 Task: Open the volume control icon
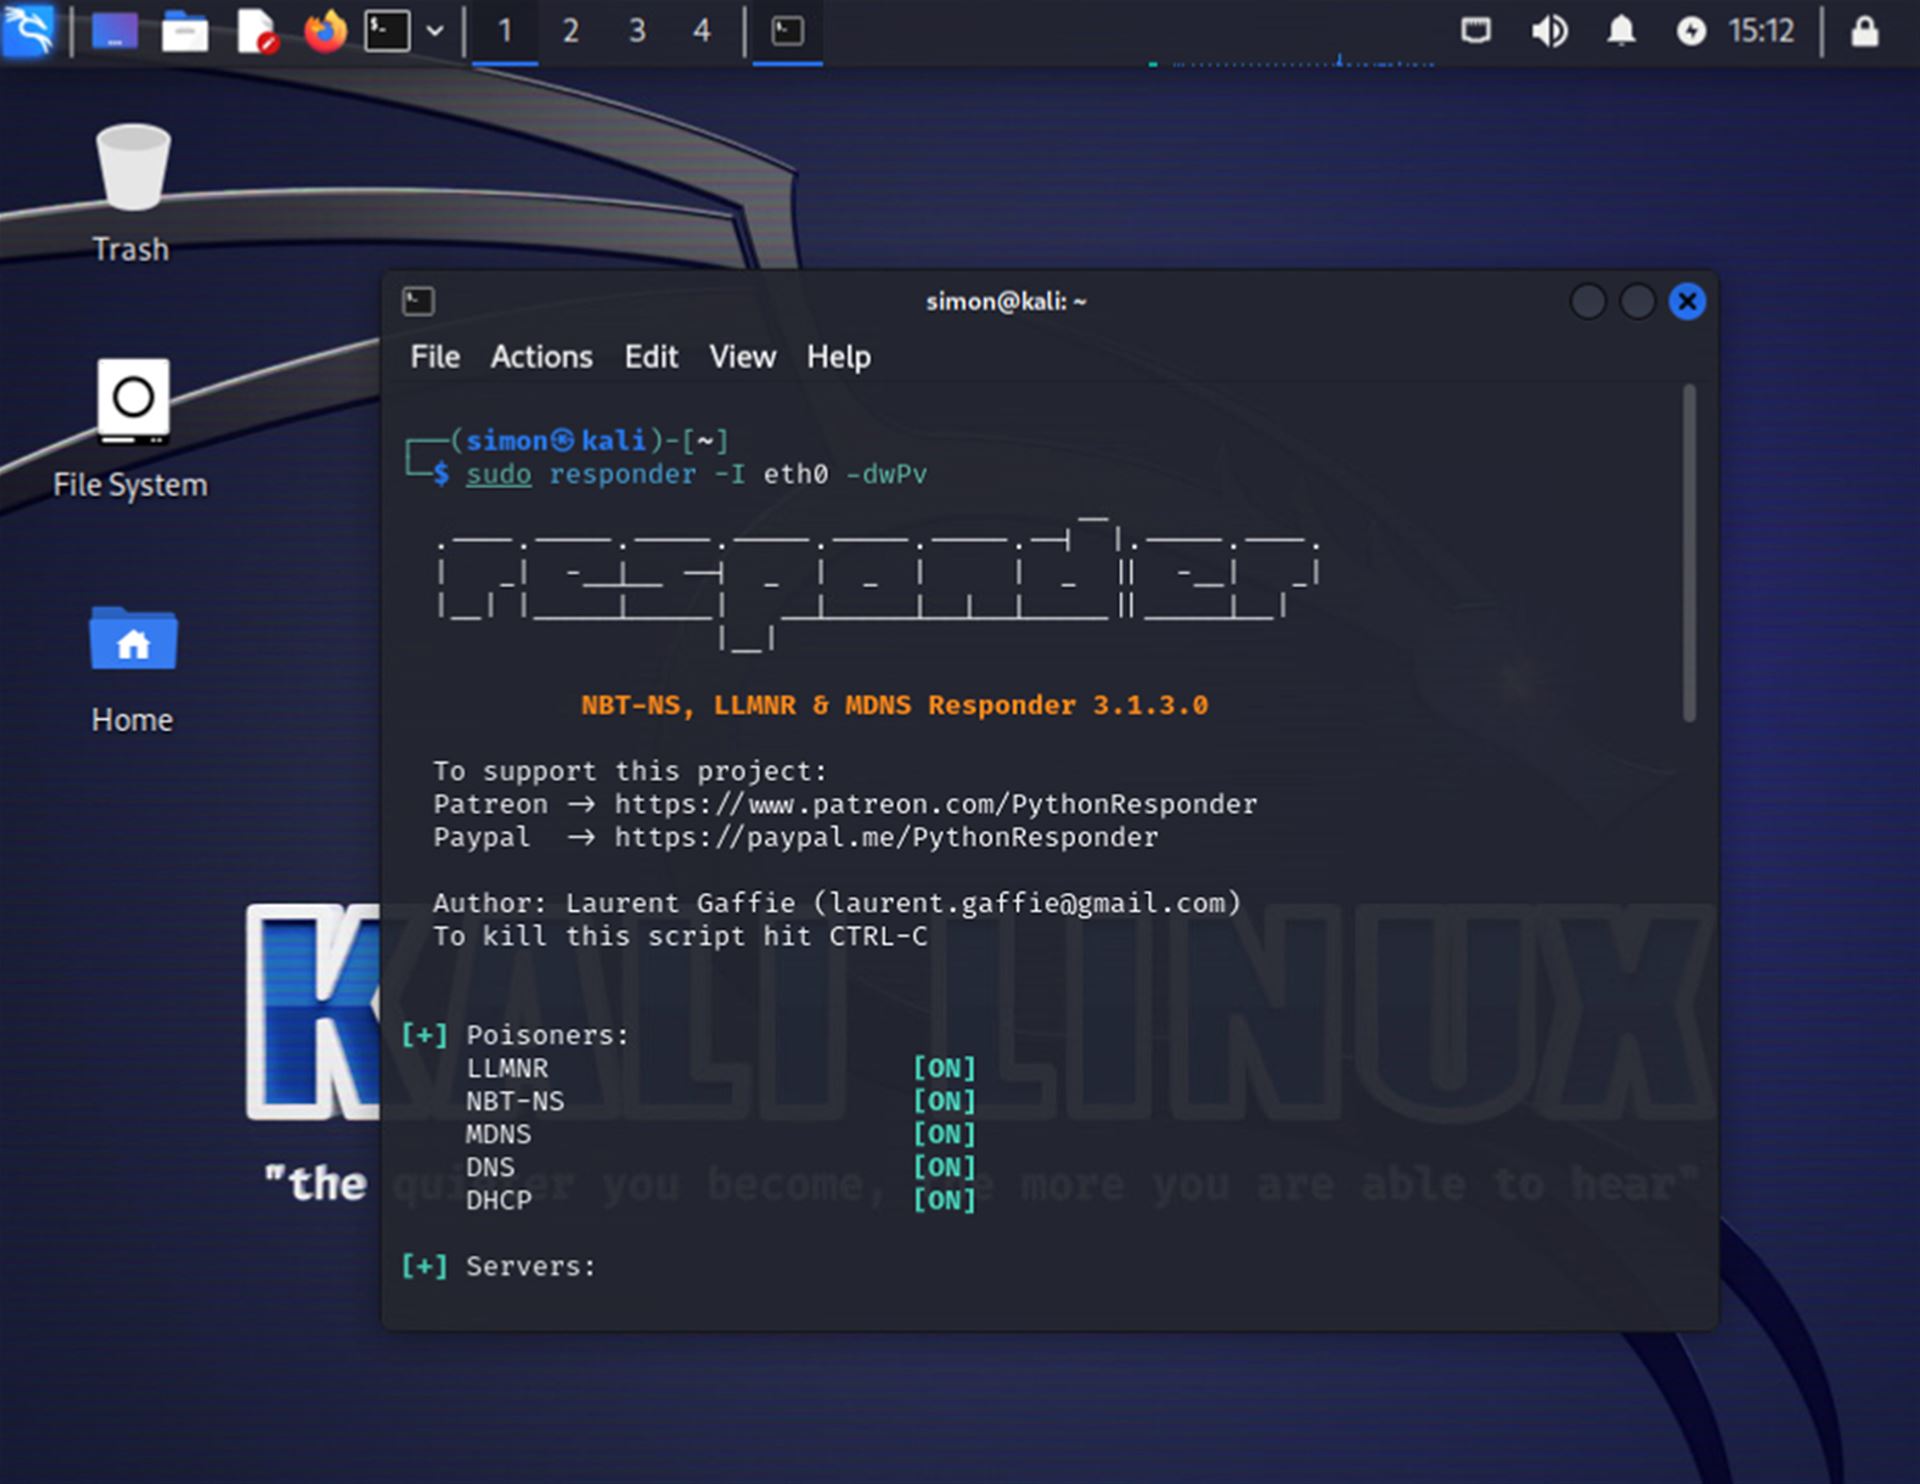coord(1549,31)
